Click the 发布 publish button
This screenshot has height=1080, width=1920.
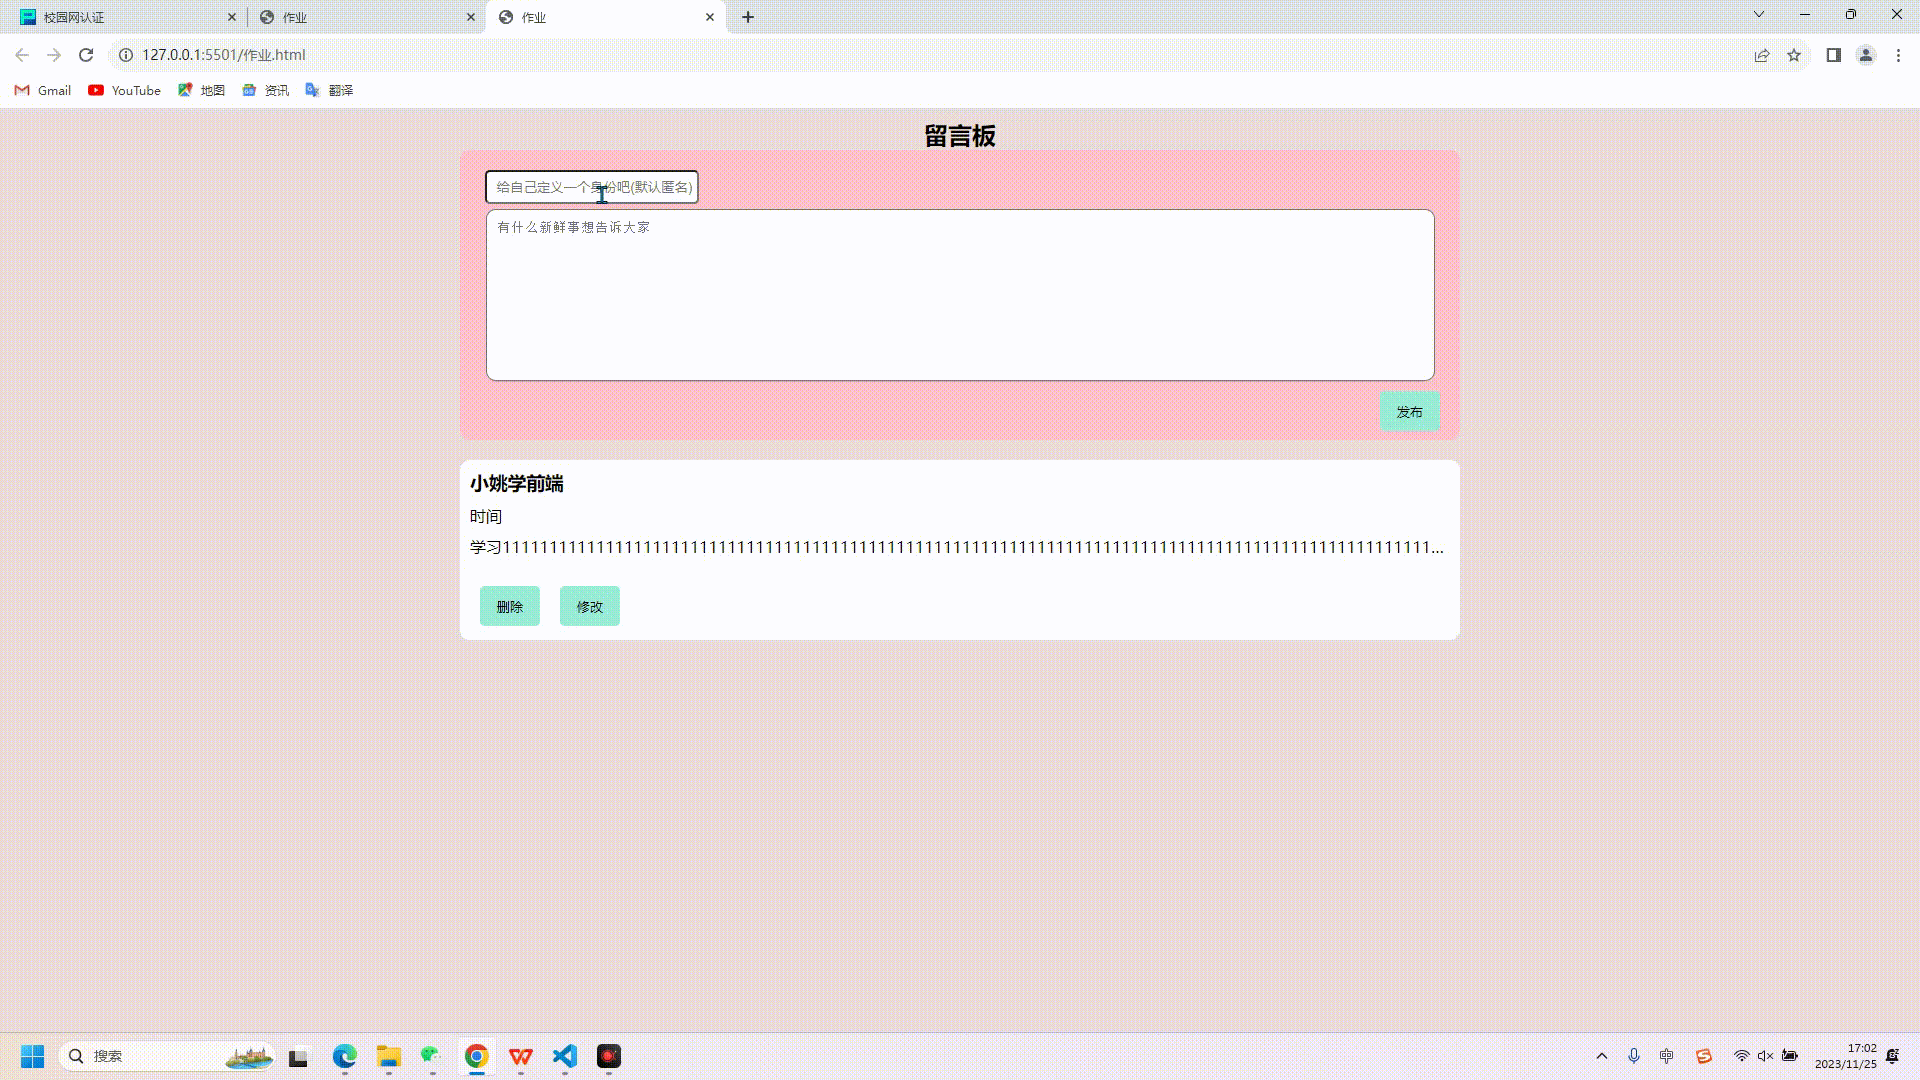click(x=1409, y=411)
